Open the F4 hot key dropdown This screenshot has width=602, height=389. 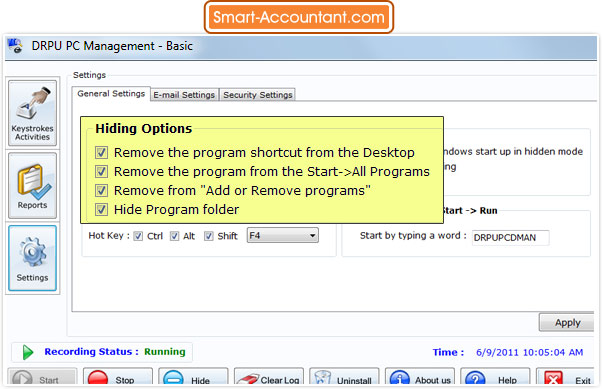(283, 235)
